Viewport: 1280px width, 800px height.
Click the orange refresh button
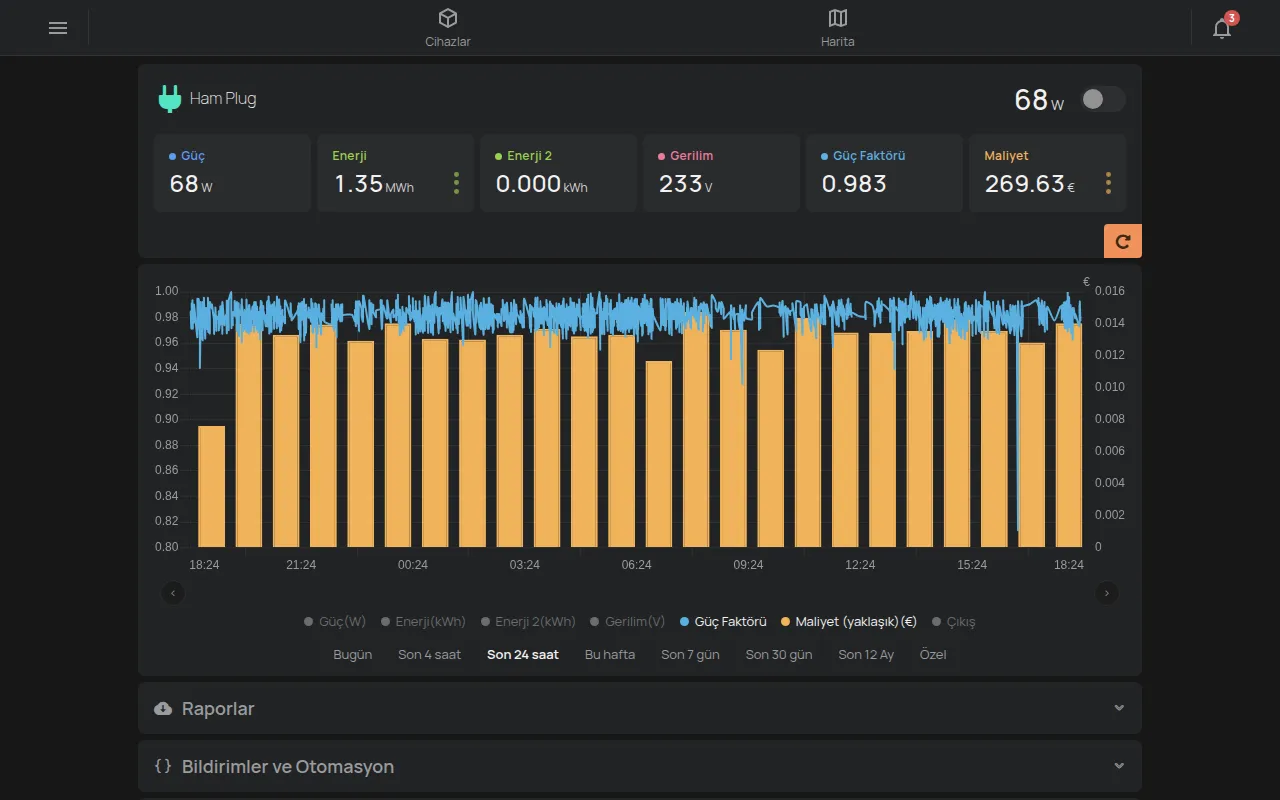point(1123,241)
